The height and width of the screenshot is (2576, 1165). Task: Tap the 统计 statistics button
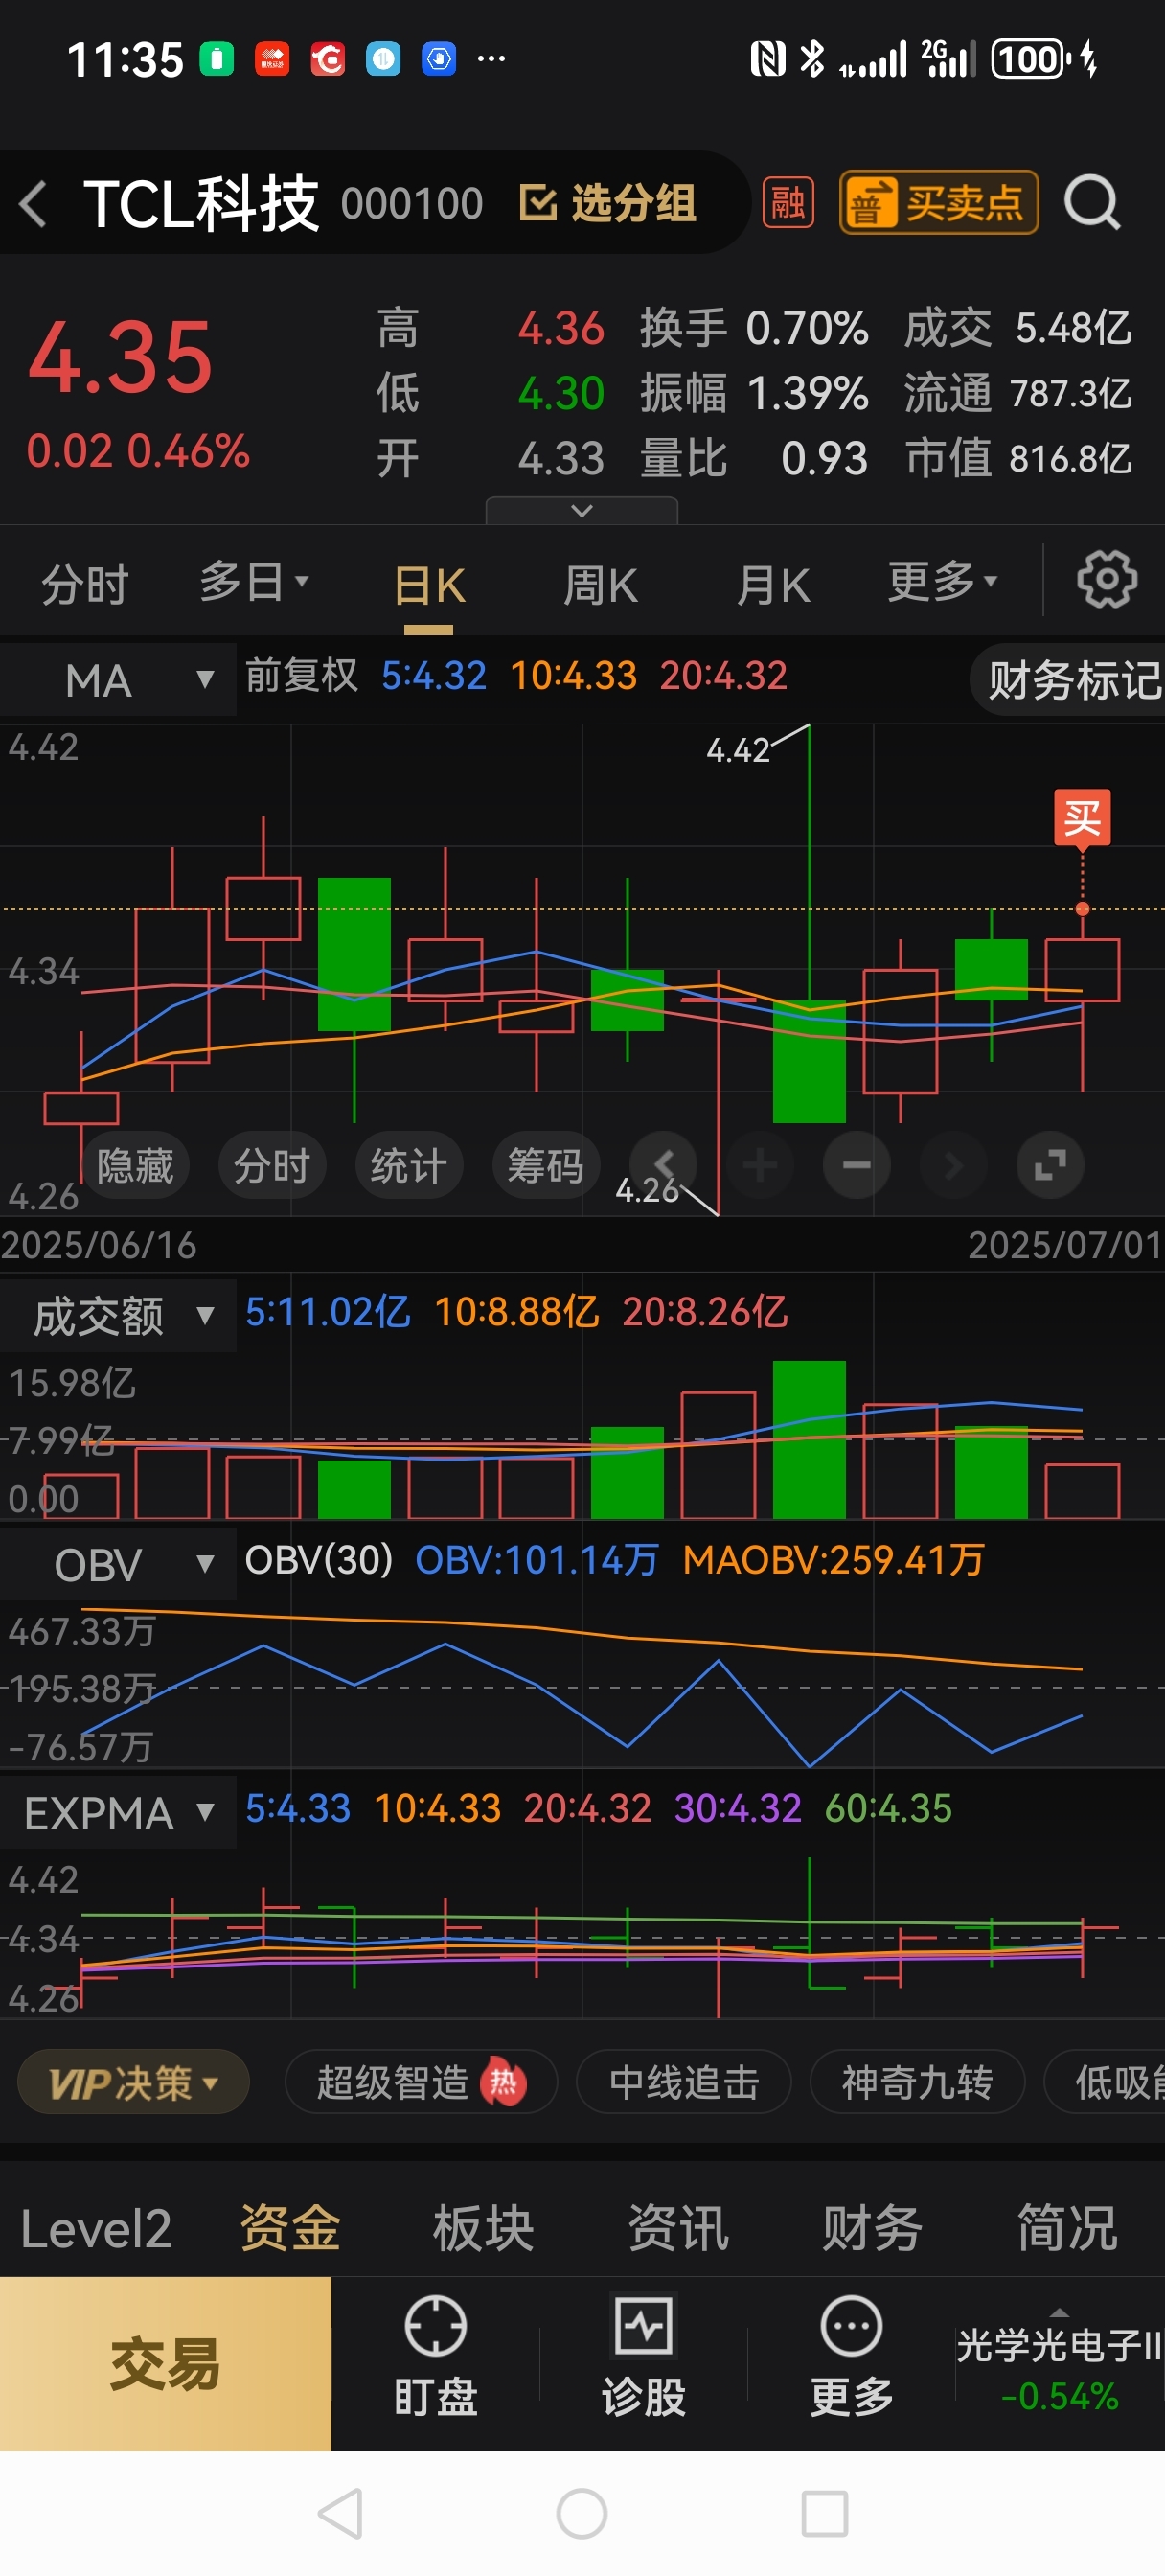tap(409, 1166)
